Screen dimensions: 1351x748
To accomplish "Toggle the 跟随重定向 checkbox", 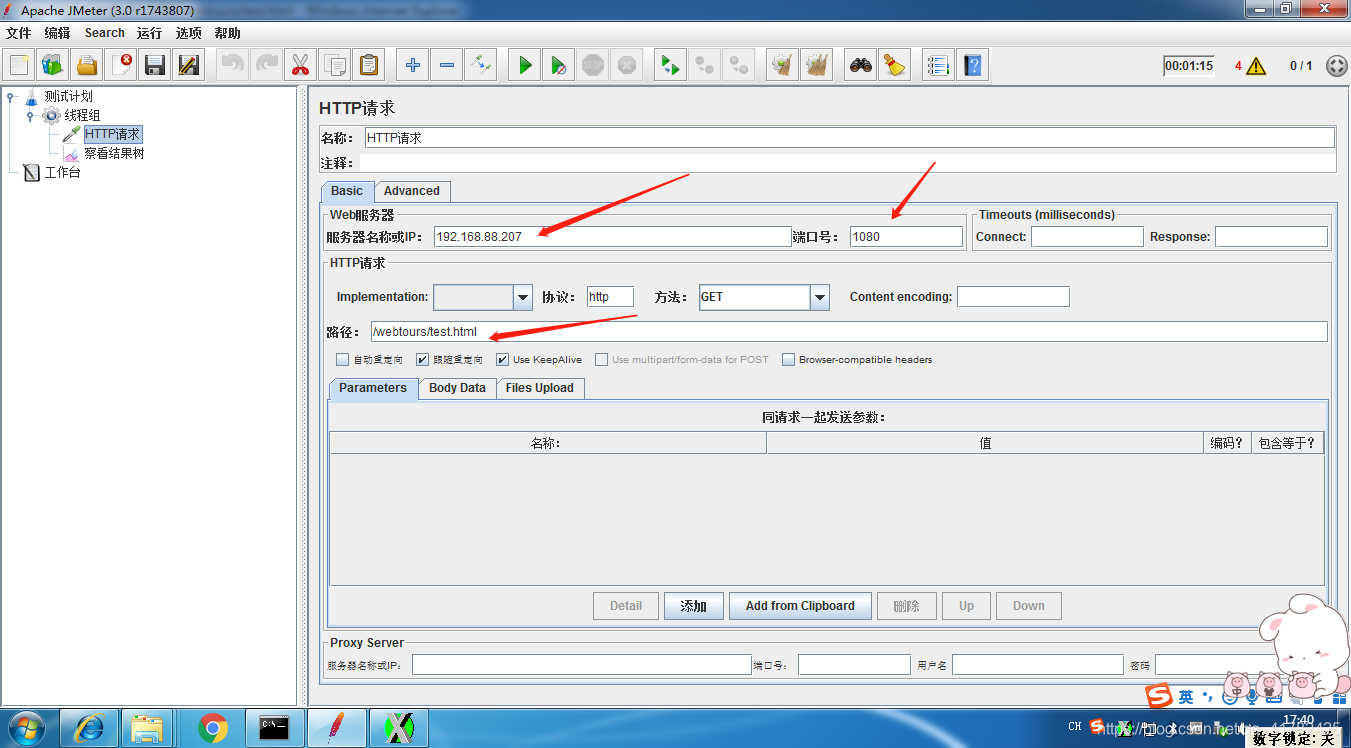I will (x=423, y=359).
